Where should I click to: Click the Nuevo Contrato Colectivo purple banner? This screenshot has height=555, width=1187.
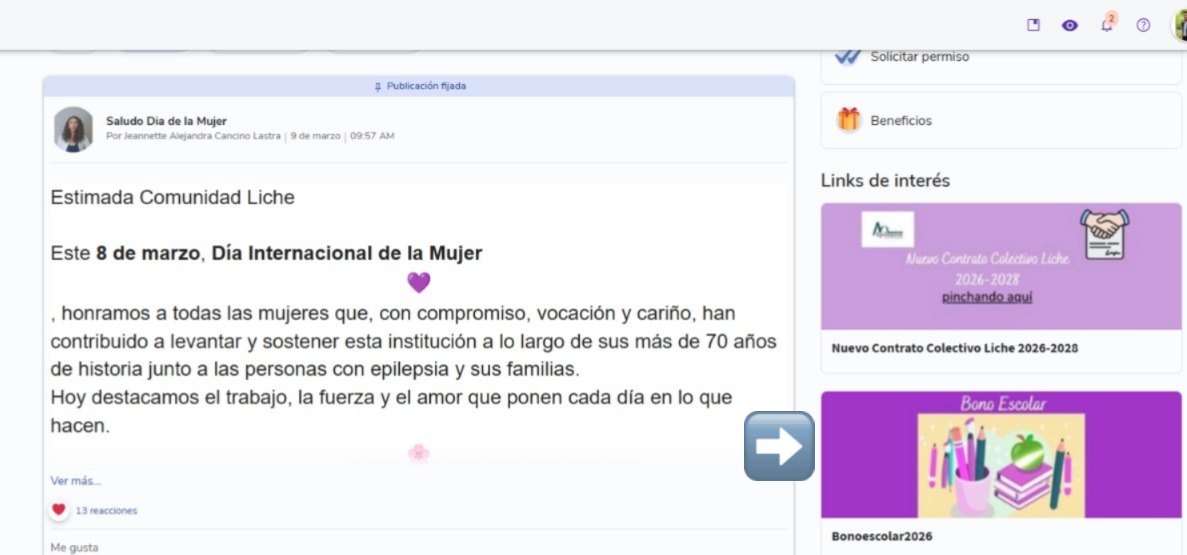(x=1001, y=266)
